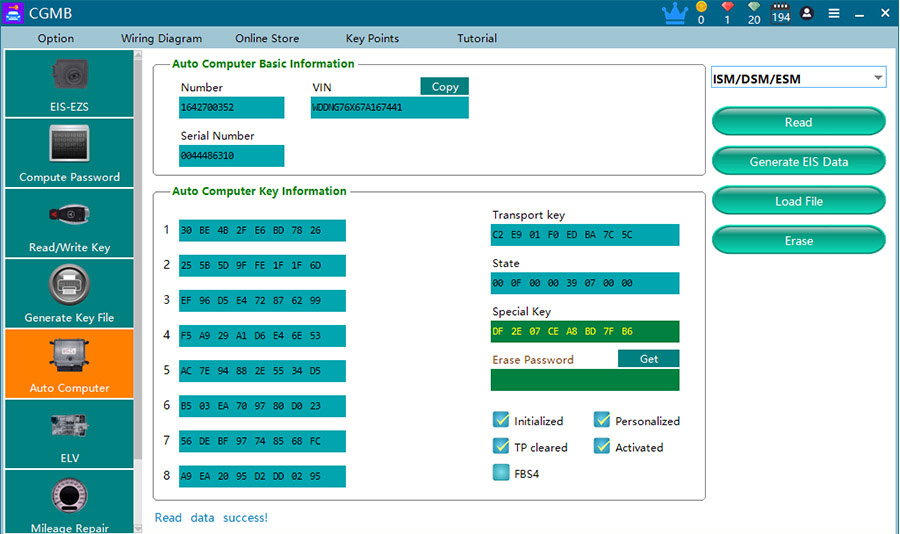The height and width of the screenshot is (534, 900).
Task: Open the Online Store menu
Action: click(267, 39)
